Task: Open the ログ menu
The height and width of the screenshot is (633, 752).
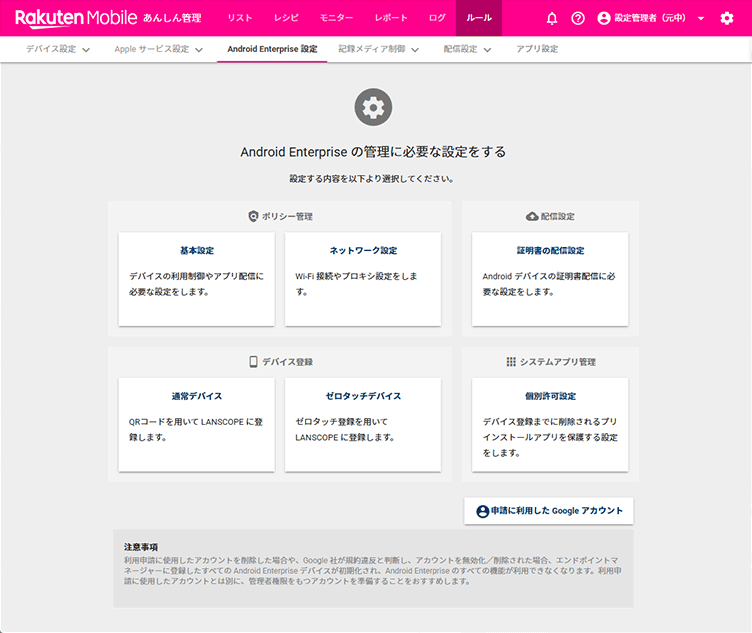Action: tap(436, 18)
